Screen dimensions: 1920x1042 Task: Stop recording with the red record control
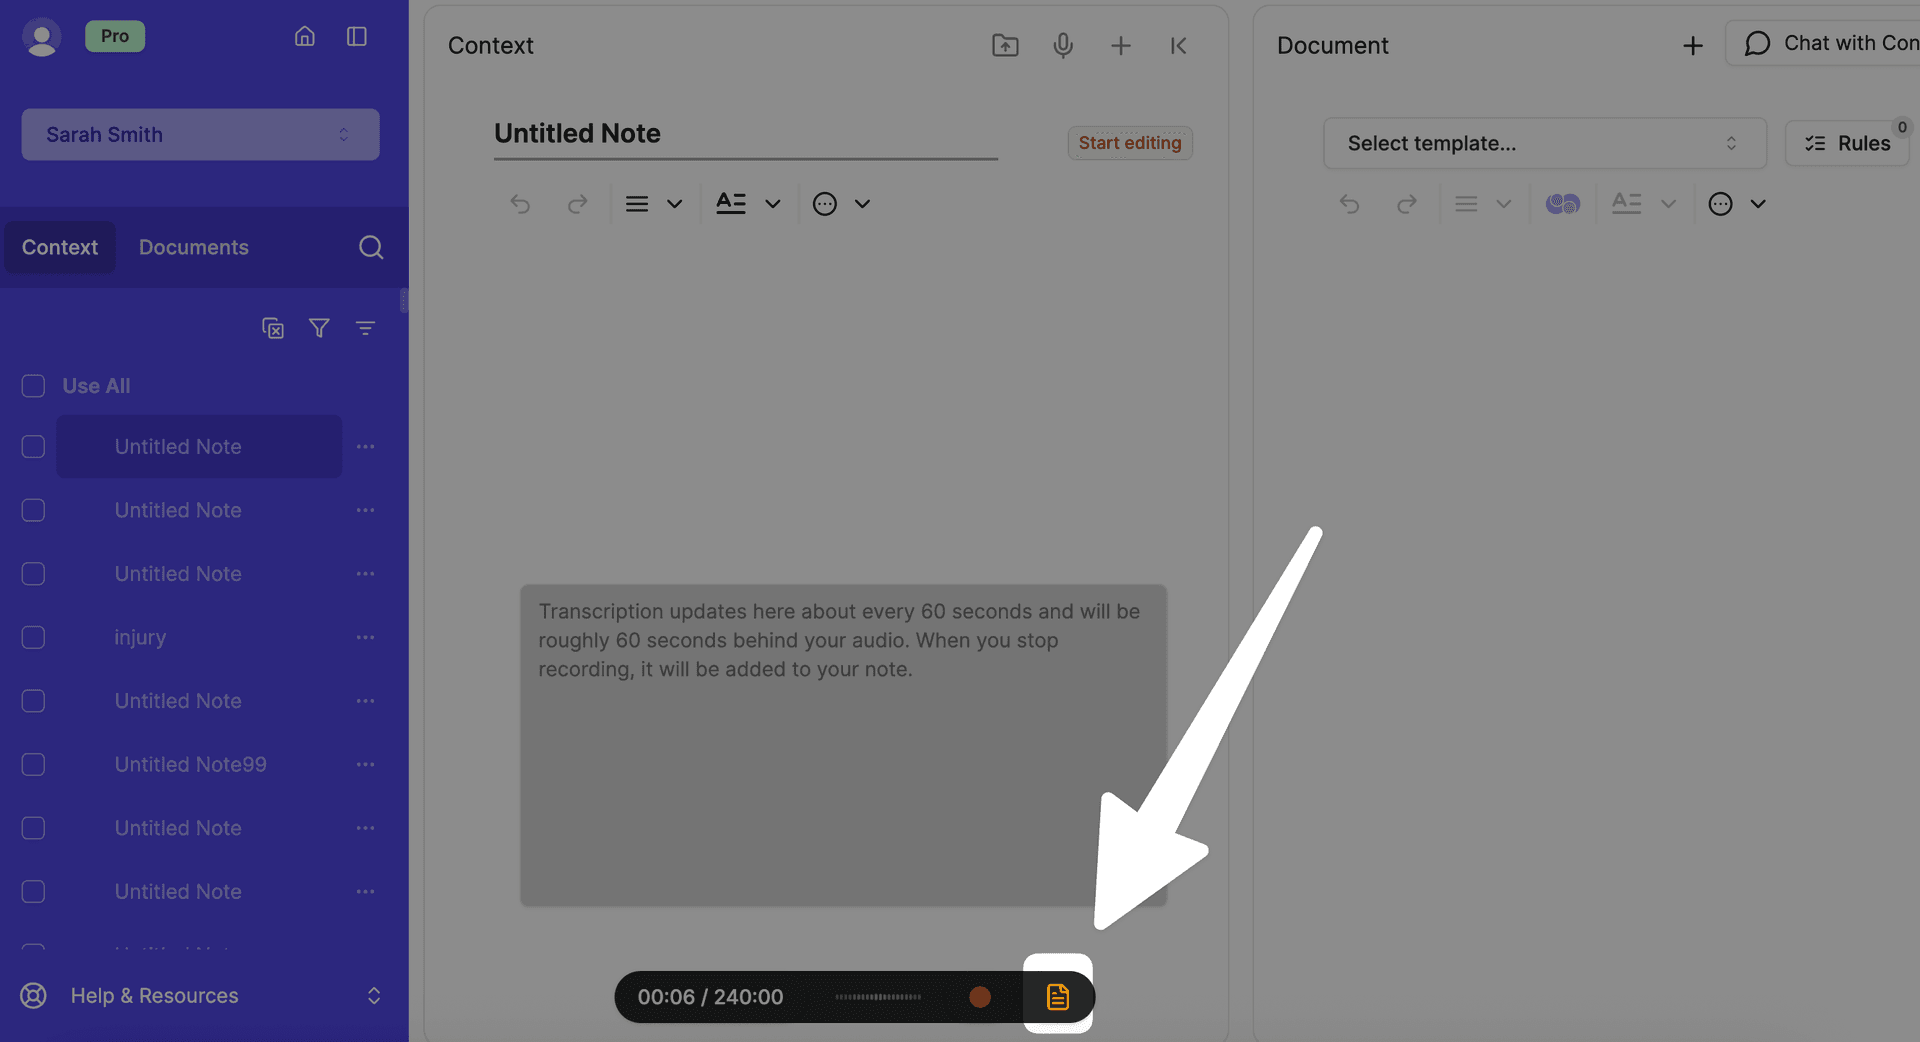coord(980,996)
